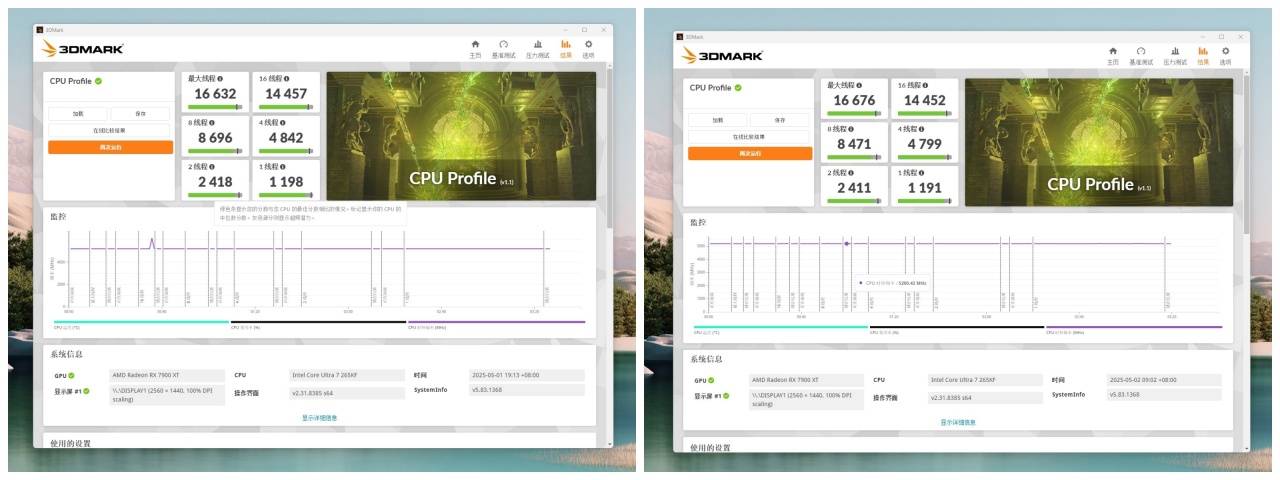Image resolution: width=1280 pixels, height=480 pixels.
Task: Click the 2025-05-01 19:13 +08:00 time field
Action: click(526, 375)
